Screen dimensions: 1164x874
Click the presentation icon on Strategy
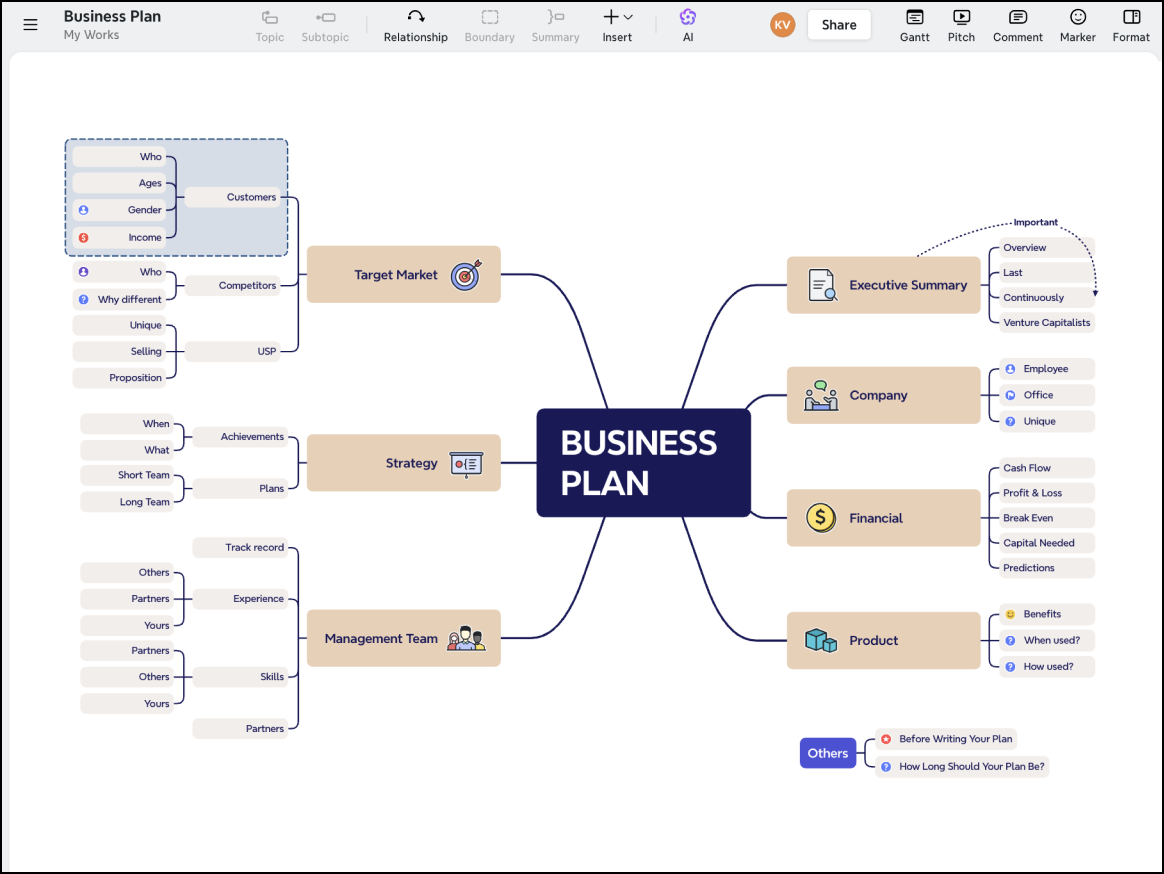(466, 464)
